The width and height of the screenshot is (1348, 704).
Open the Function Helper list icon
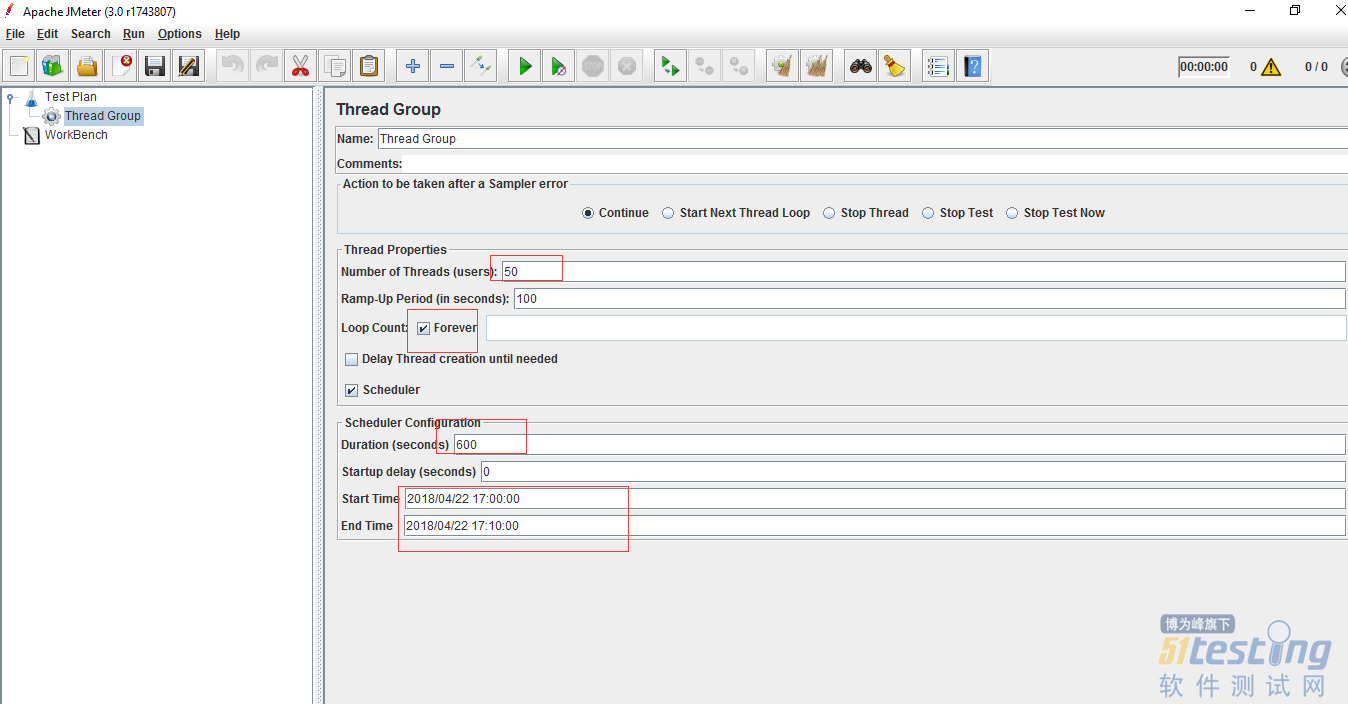pyautogui.click(x=938, y=67)
